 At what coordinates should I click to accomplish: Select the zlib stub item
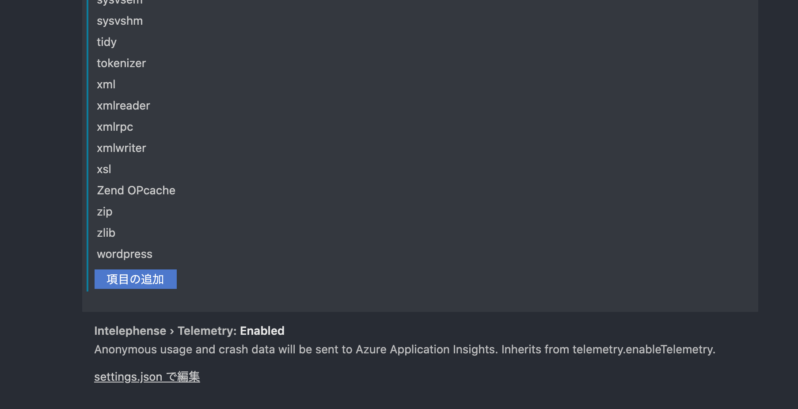pos(106,233)
